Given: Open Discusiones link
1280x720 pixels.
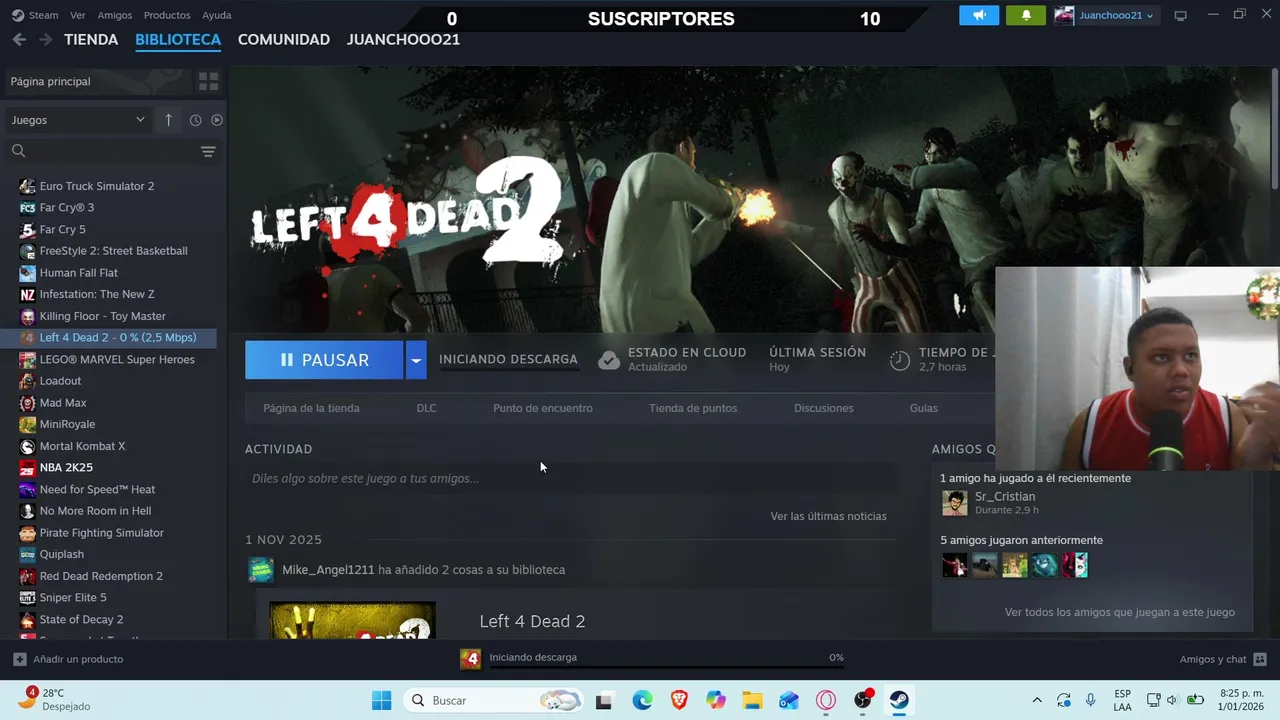Looking at the screenshot, I should (824, 408).
